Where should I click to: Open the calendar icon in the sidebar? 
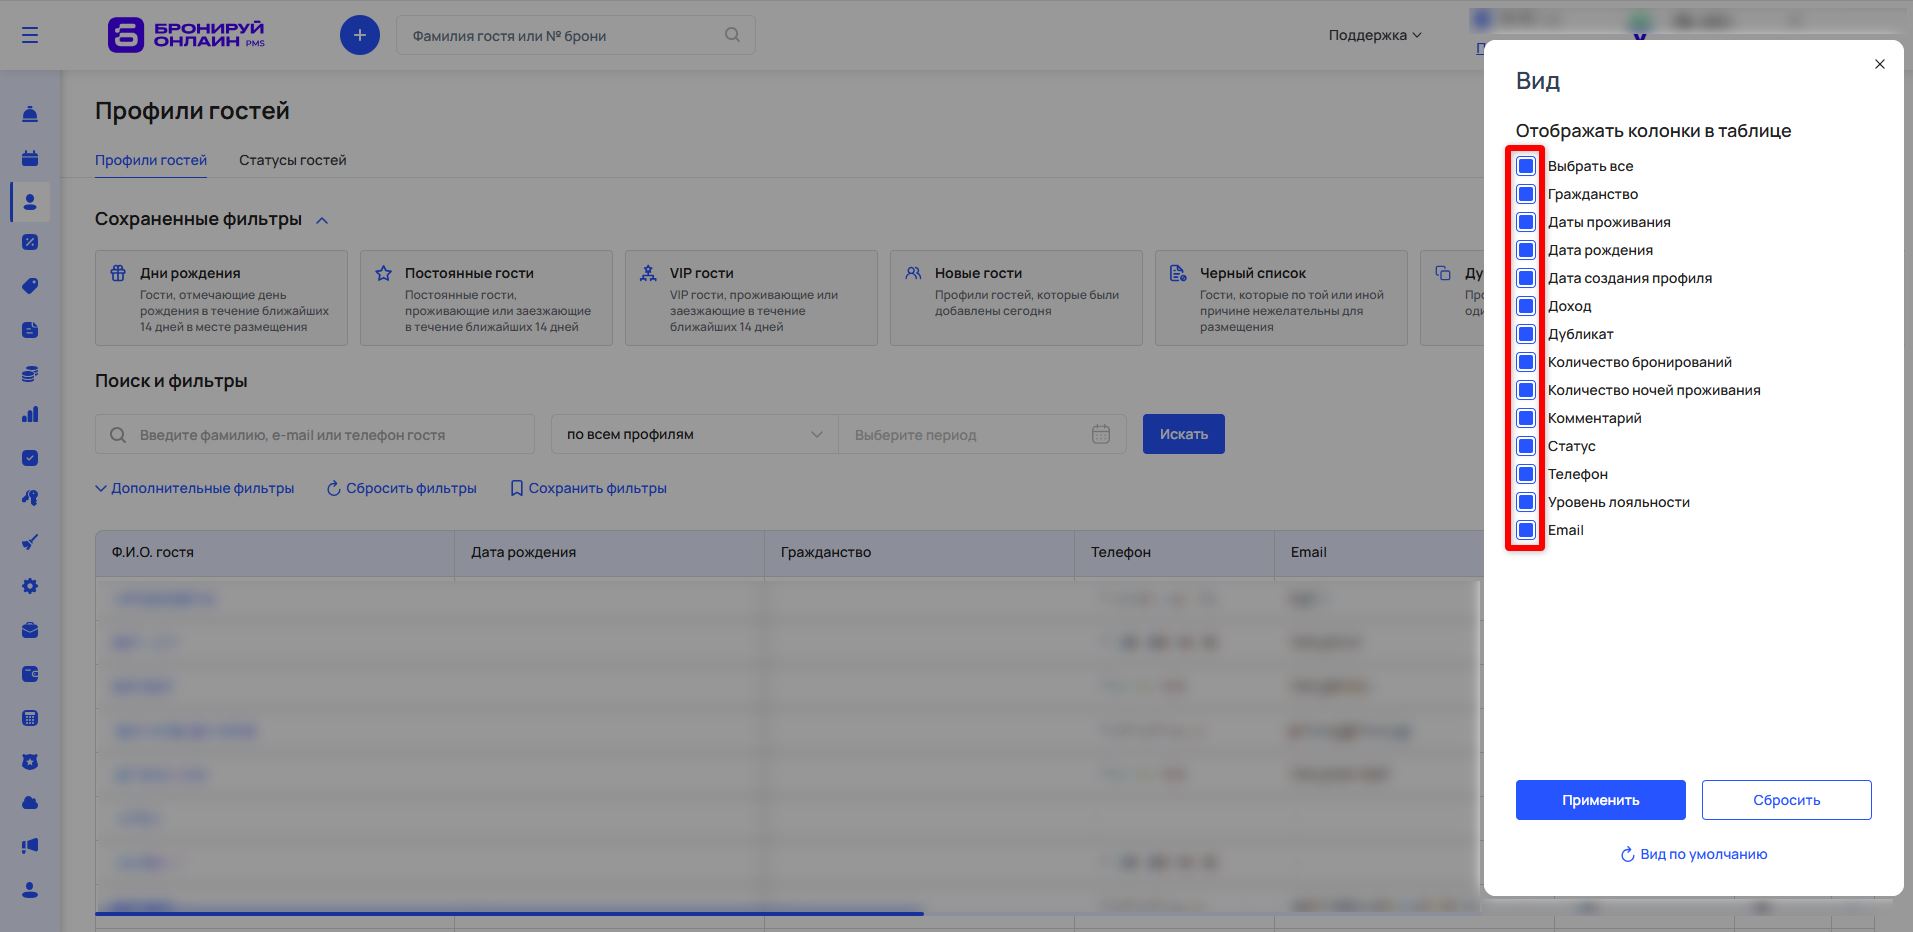point(30,158)
